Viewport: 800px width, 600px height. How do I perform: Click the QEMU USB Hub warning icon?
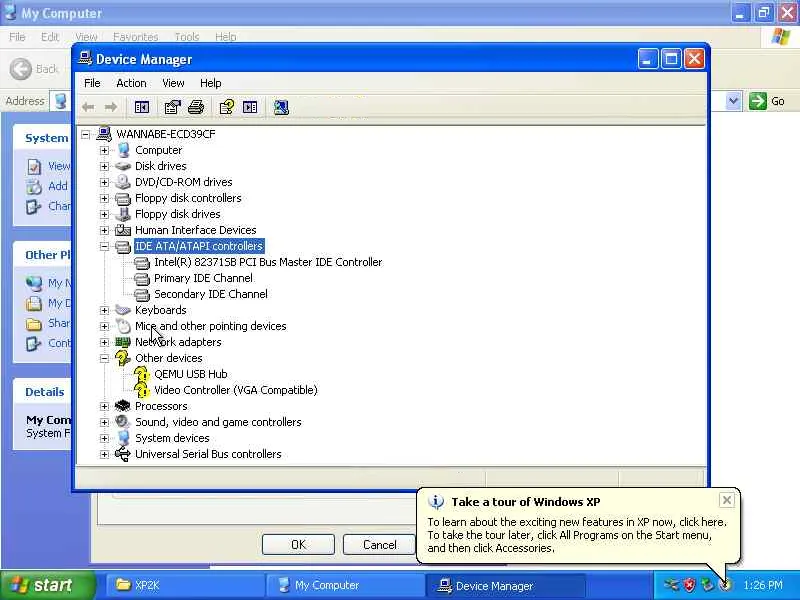142,374
